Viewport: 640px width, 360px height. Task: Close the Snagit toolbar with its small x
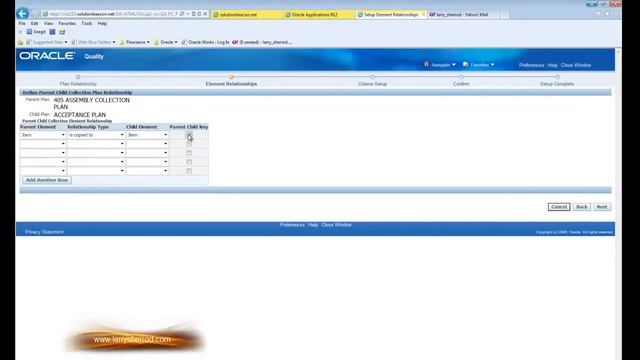20,32
